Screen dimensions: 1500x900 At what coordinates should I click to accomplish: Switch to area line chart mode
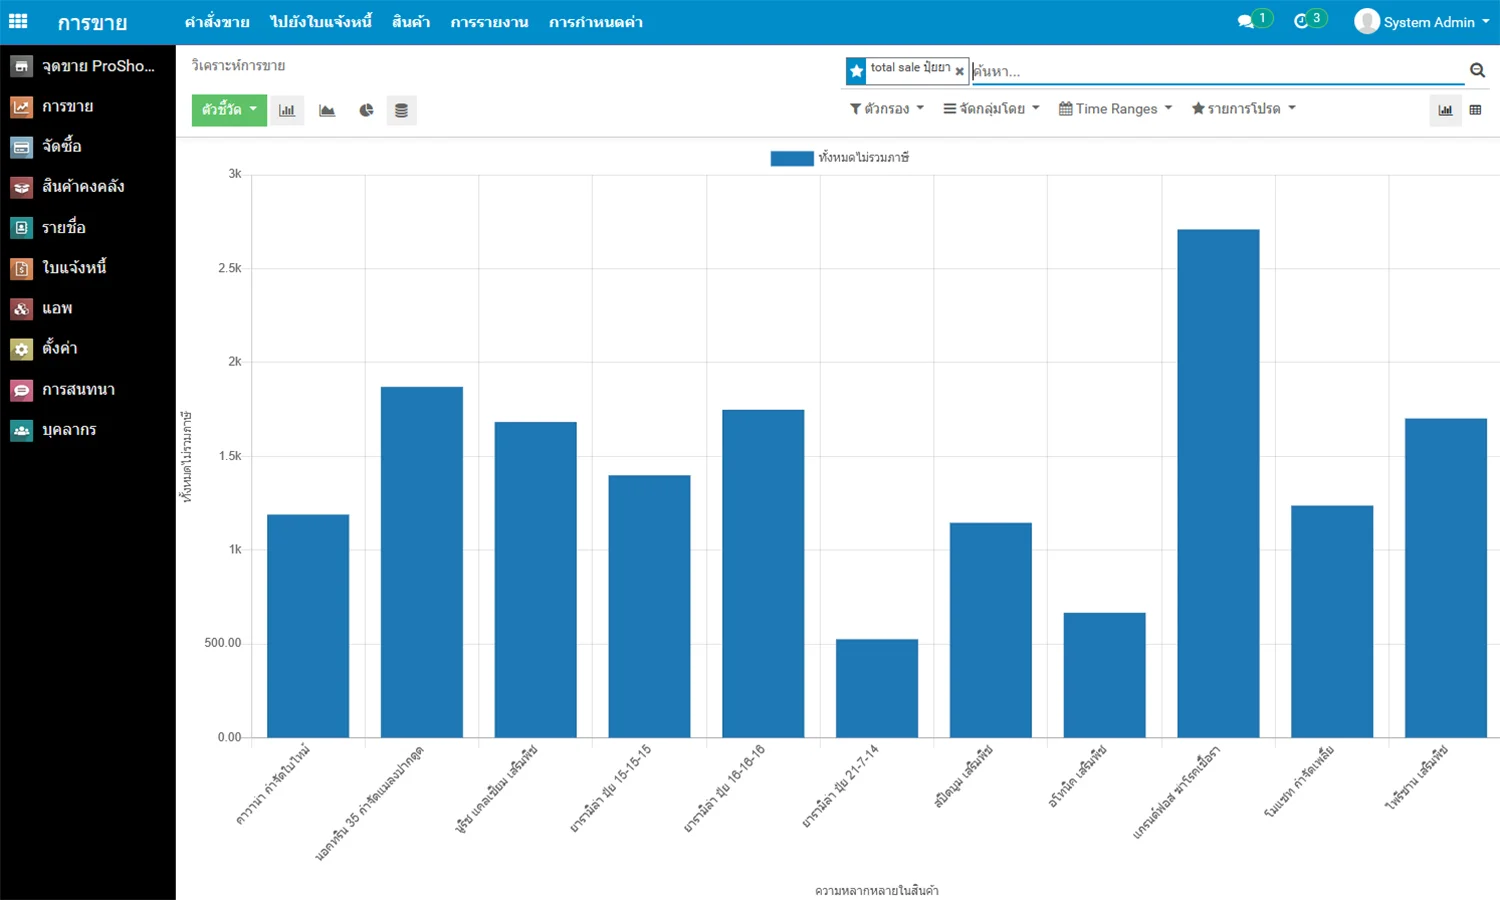click(x=327, y=110)
